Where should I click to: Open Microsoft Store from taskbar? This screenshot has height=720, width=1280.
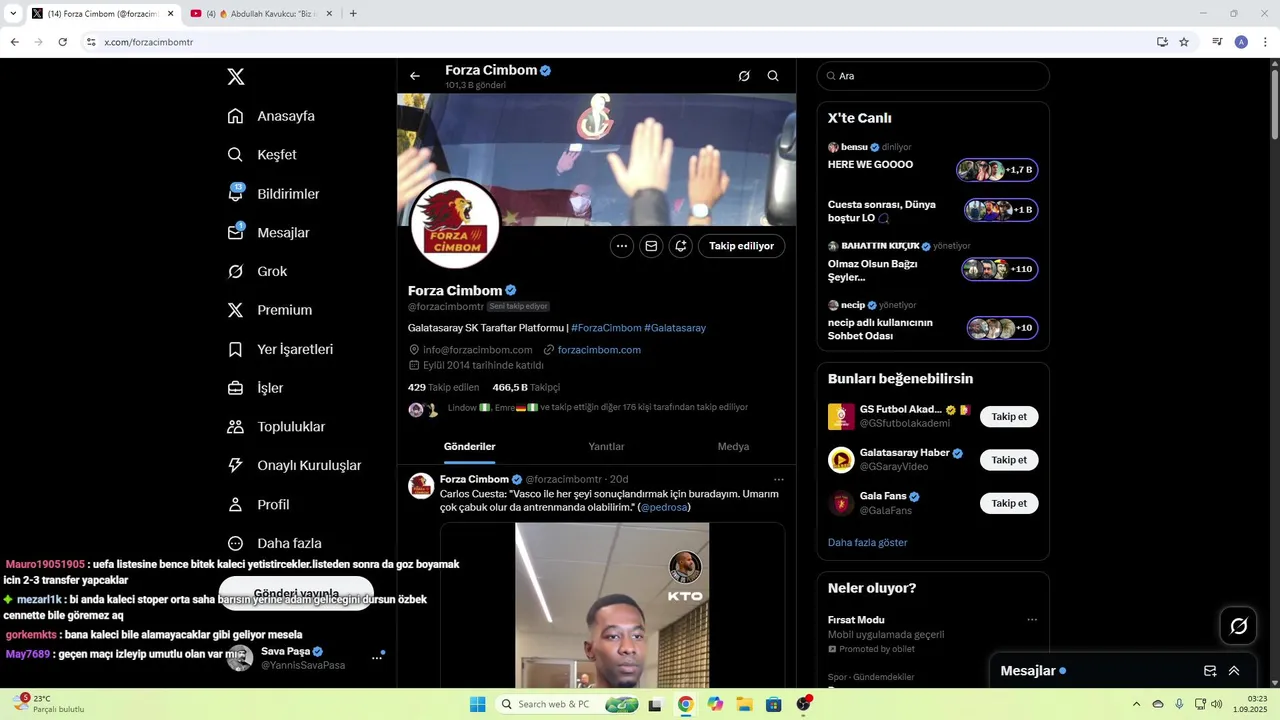(x=773, y=704)
